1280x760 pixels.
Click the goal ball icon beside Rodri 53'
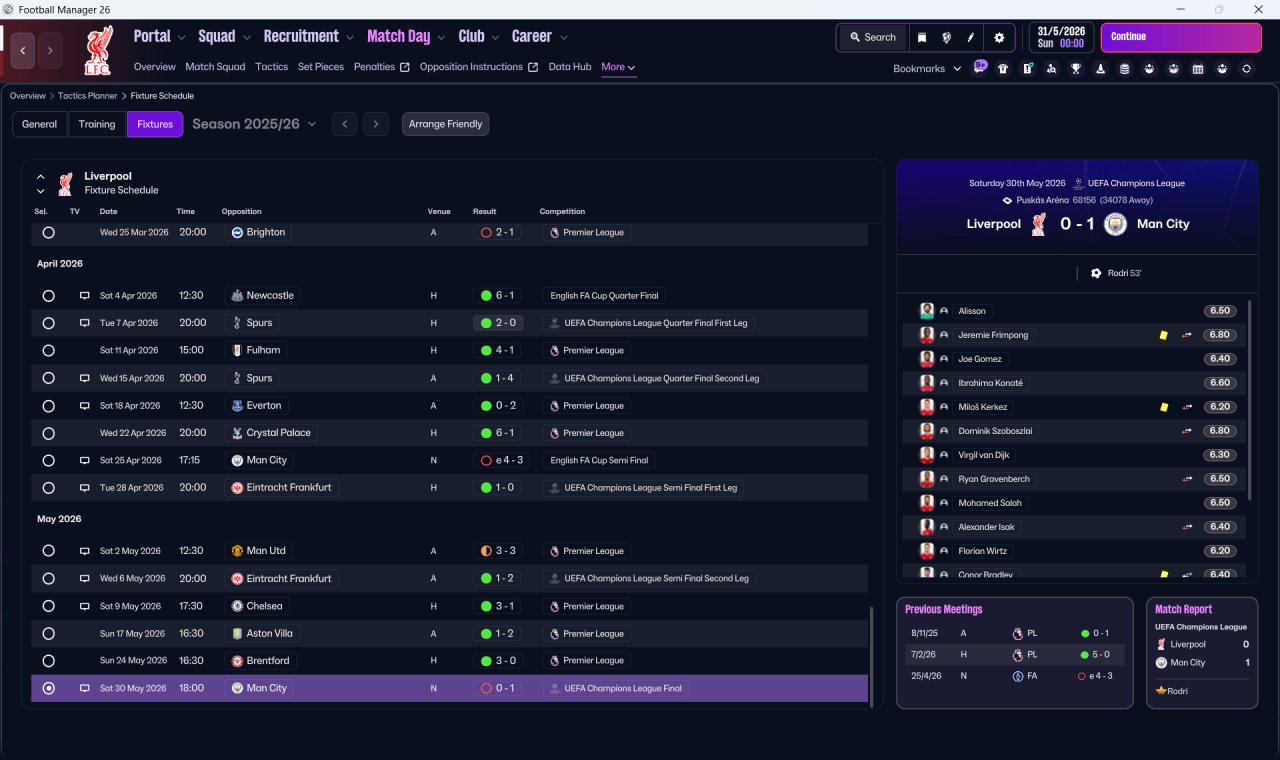1096,273
